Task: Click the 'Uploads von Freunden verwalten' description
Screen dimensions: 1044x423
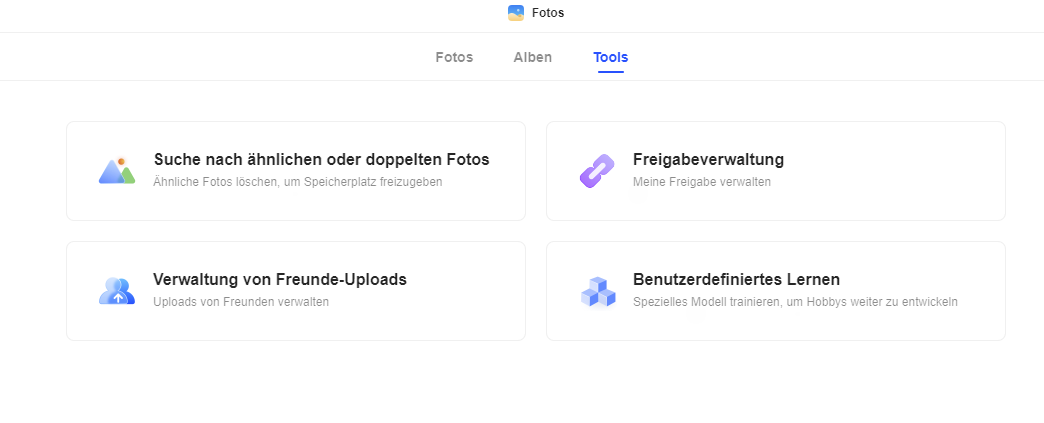Action: click(x=241, y=302)
